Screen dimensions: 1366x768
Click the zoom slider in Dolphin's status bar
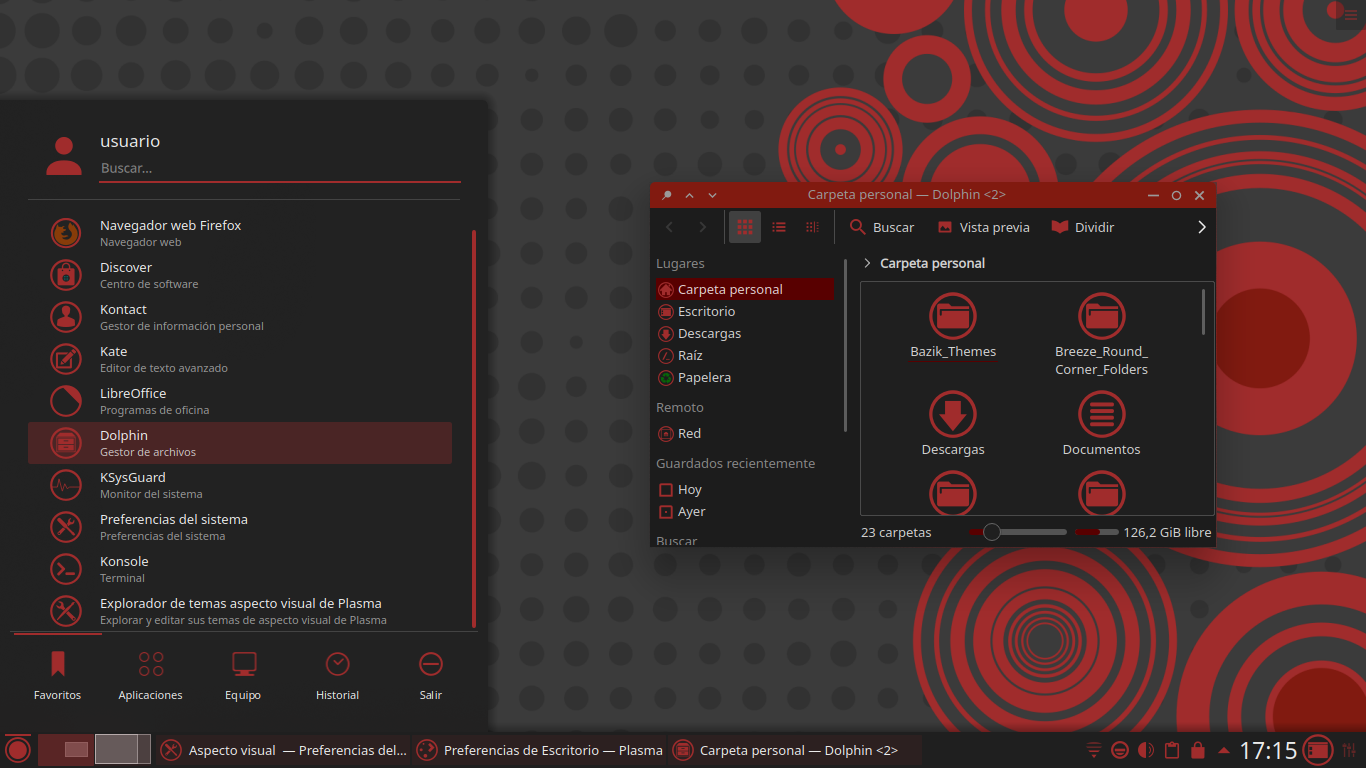tap(1017, 532)
